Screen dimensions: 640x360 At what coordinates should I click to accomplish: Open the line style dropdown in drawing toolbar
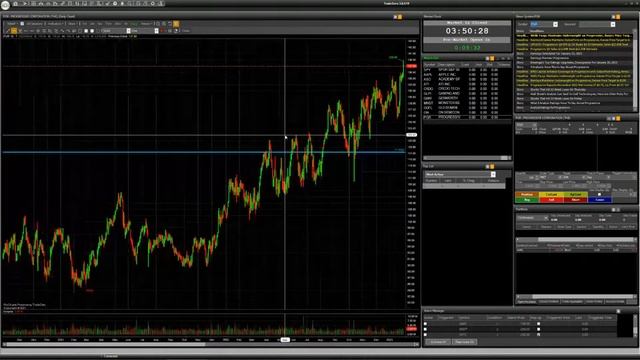coord(128,31)
